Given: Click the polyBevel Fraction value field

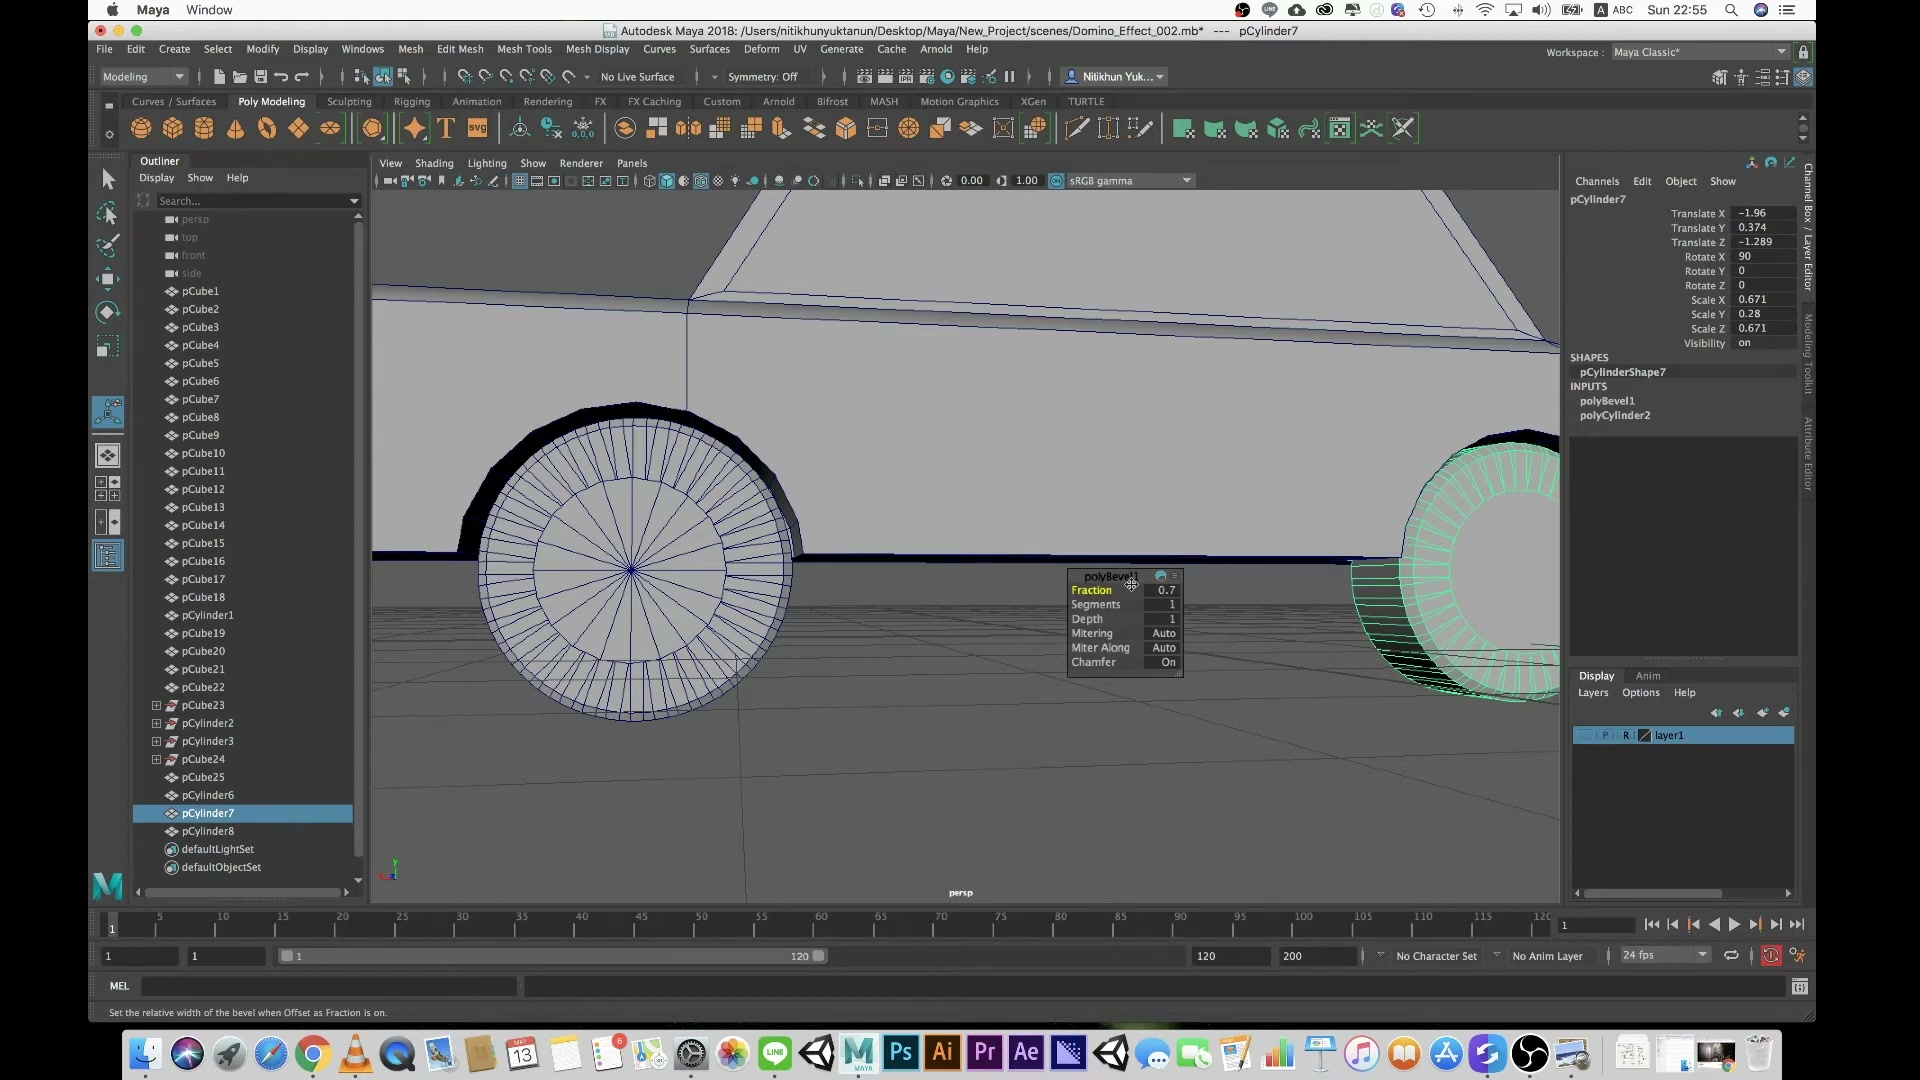Looking at the screenshot, I should coord(1160,591).
